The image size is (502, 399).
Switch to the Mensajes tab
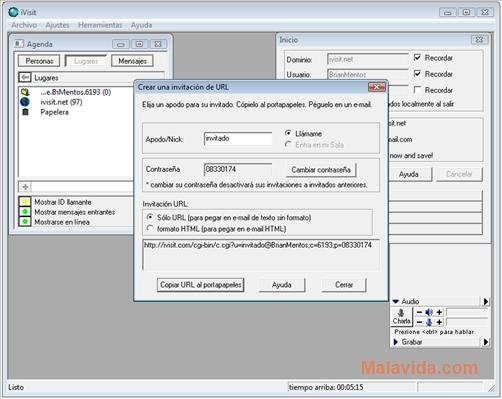(132, 61)
